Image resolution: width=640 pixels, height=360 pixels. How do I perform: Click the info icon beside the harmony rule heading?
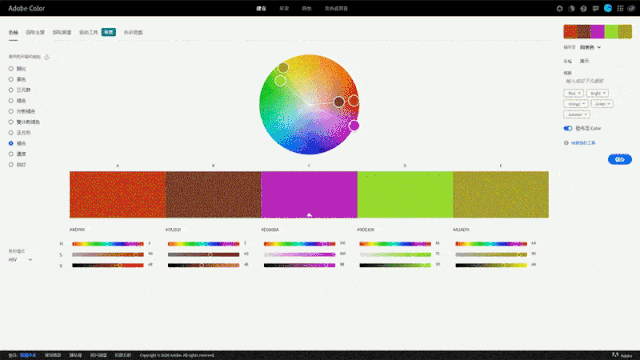(47, 57)
